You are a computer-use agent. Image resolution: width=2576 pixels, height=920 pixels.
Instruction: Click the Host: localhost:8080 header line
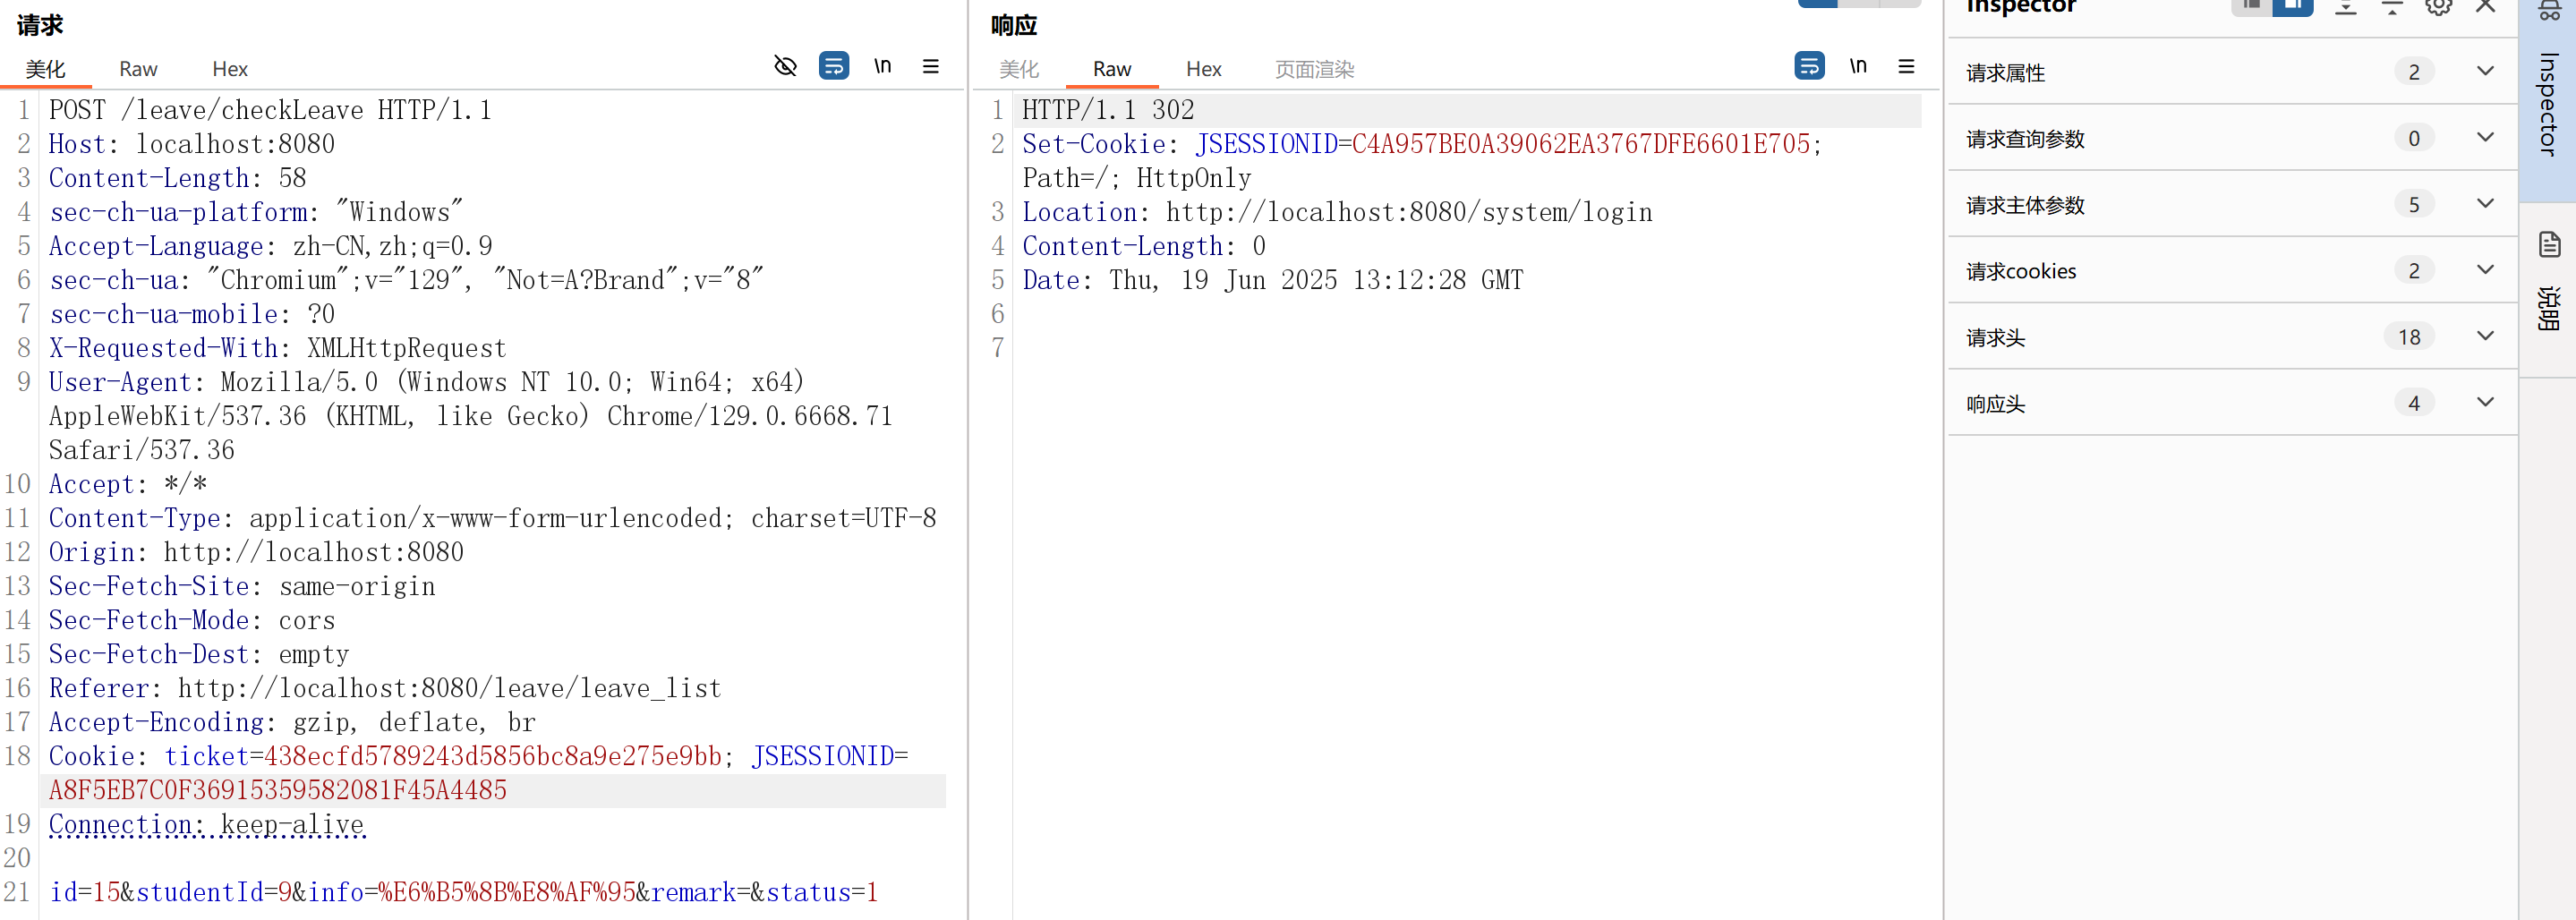point(191,144)
